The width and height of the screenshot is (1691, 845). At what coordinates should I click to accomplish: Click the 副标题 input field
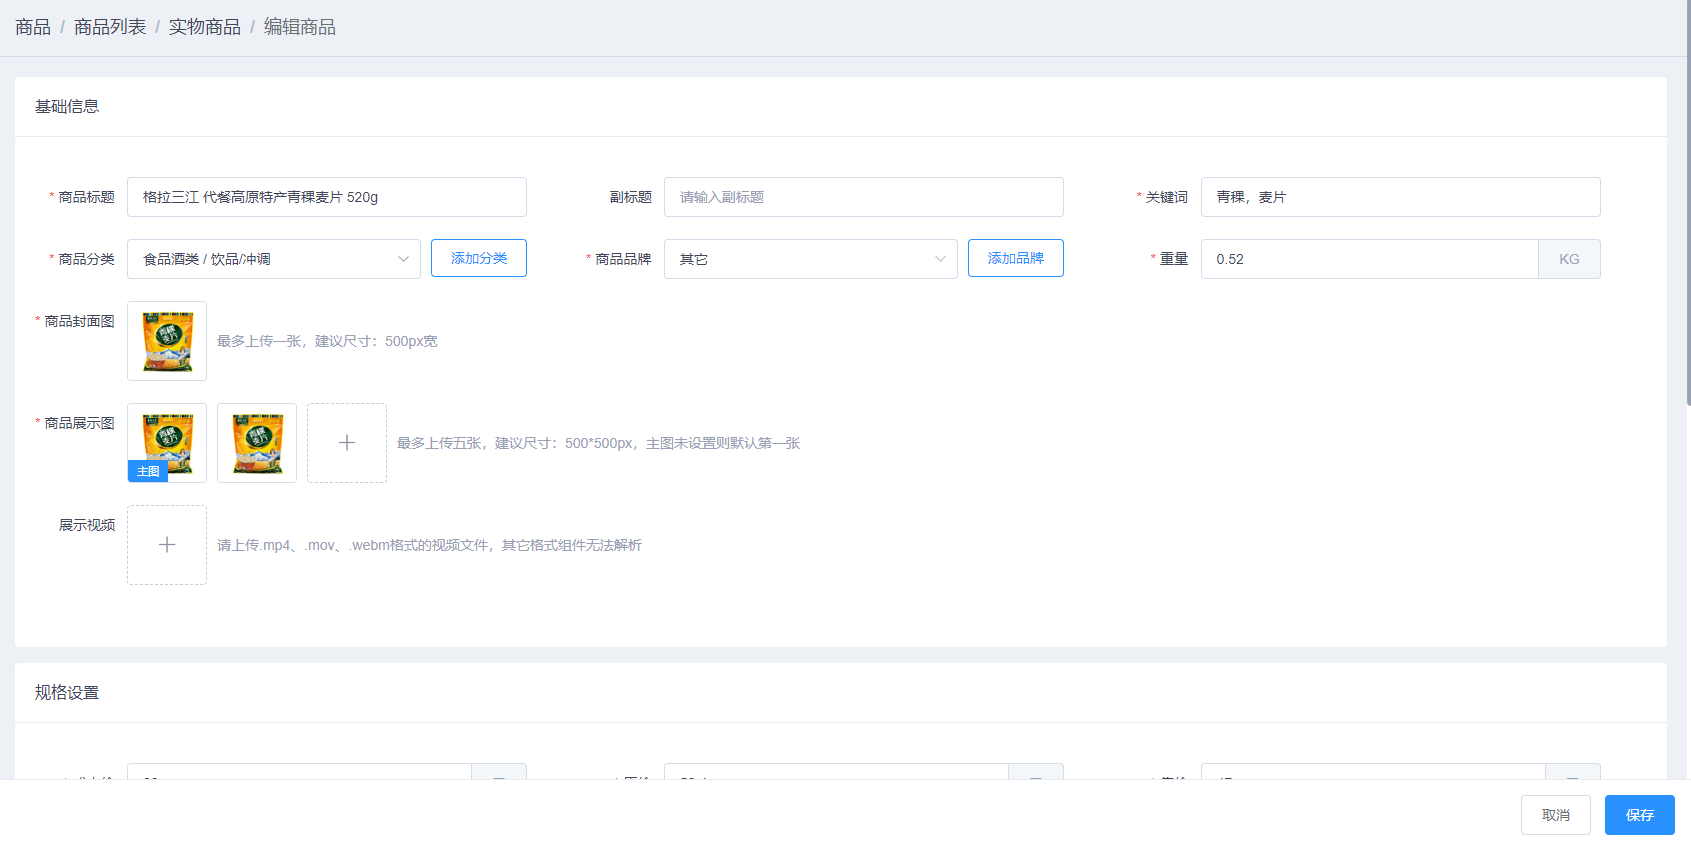(863, 197)
